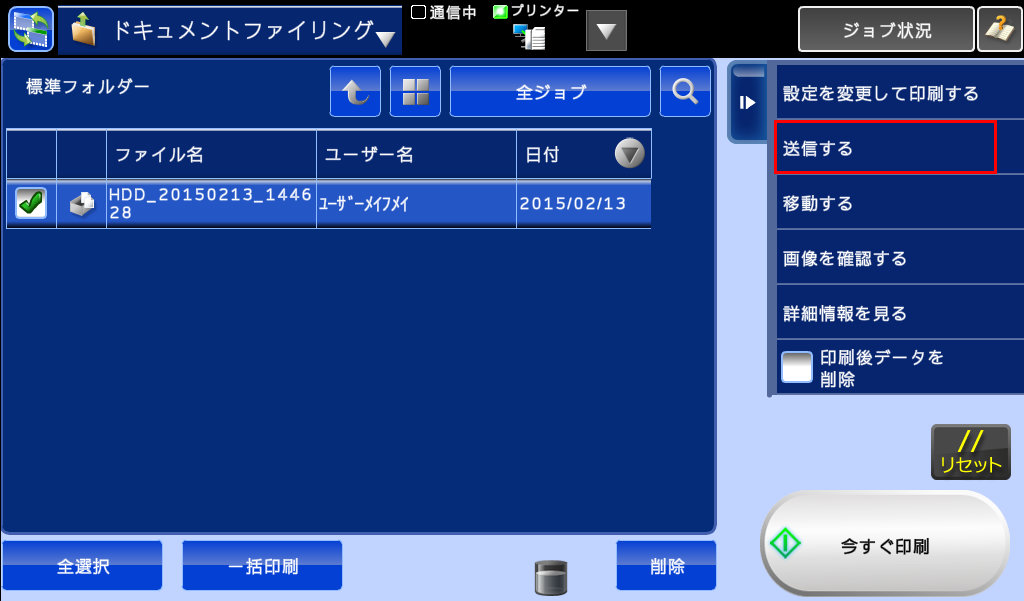
Task: Click the mode switch icon at top-left
Action: pyautogui.click(x=30, y=29)
